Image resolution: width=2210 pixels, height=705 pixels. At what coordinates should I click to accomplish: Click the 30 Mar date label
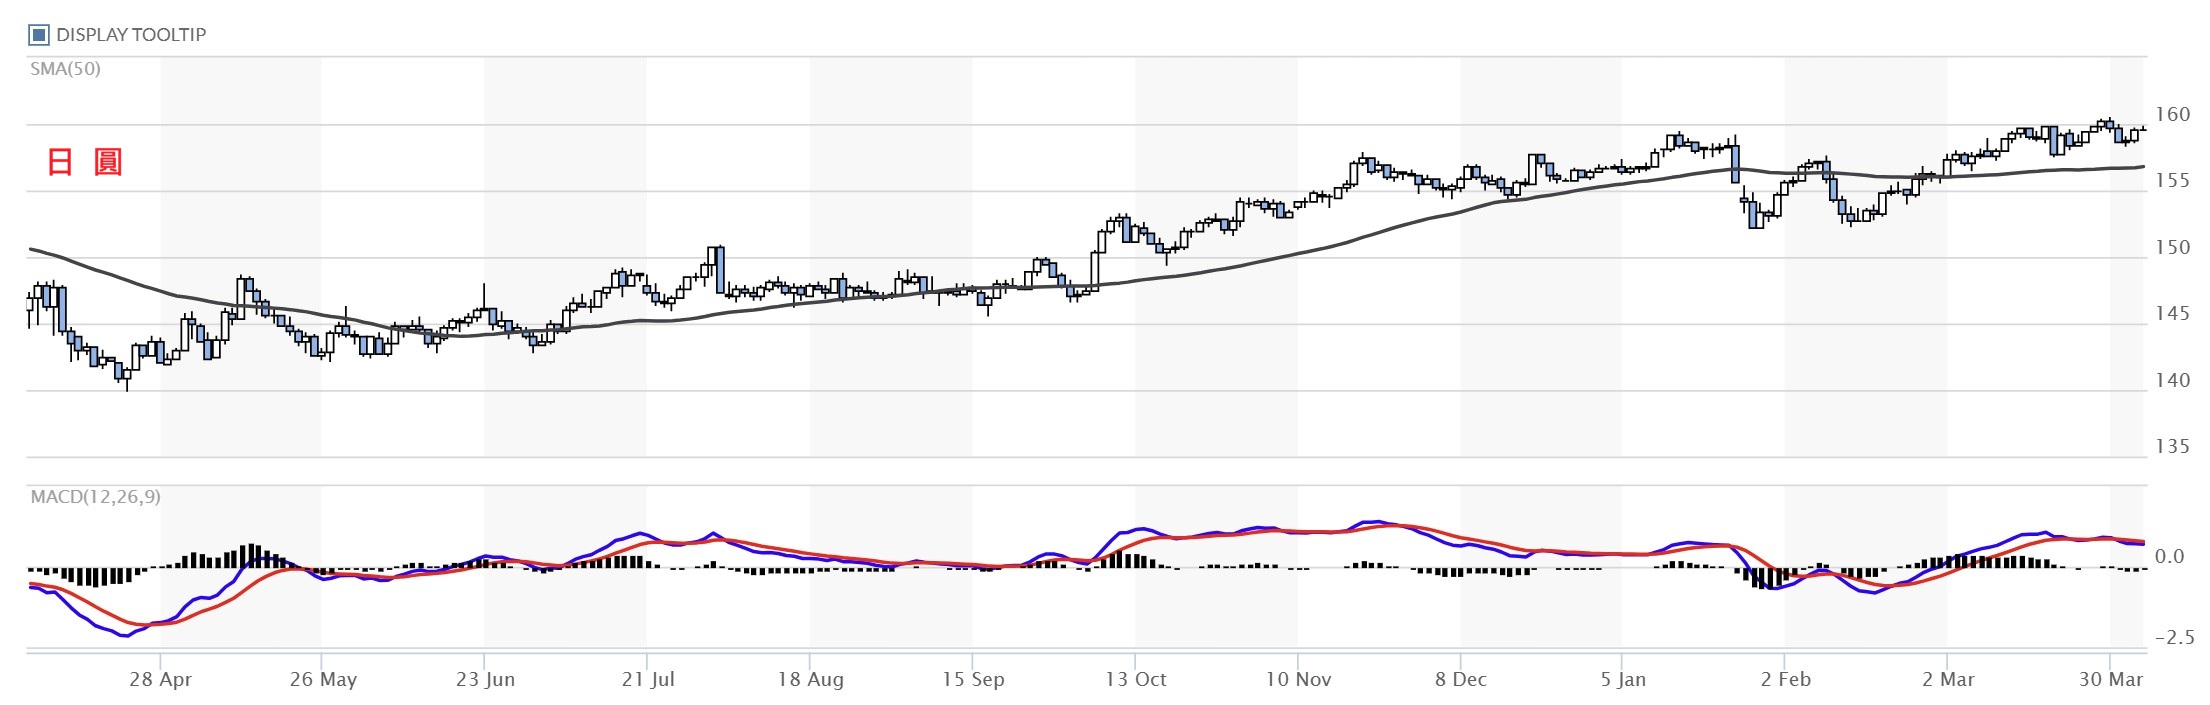2110,680
